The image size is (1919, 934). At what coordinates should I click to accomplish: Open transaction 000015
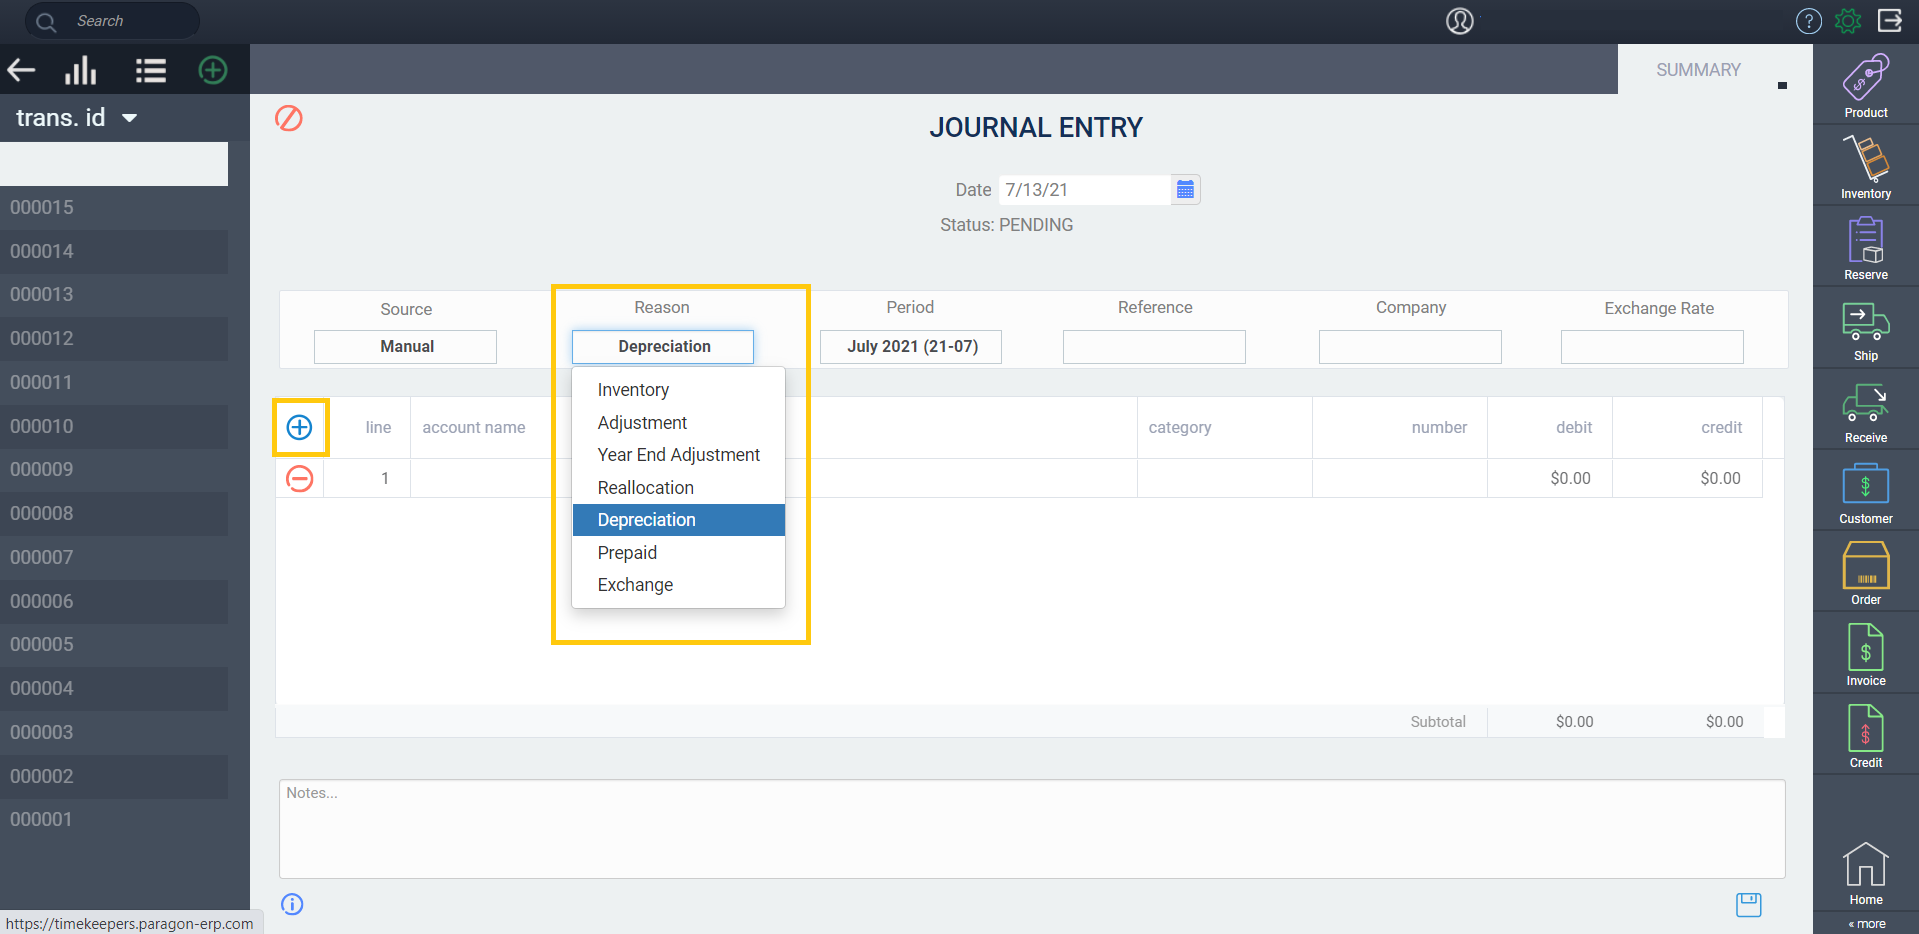point(114,208)
